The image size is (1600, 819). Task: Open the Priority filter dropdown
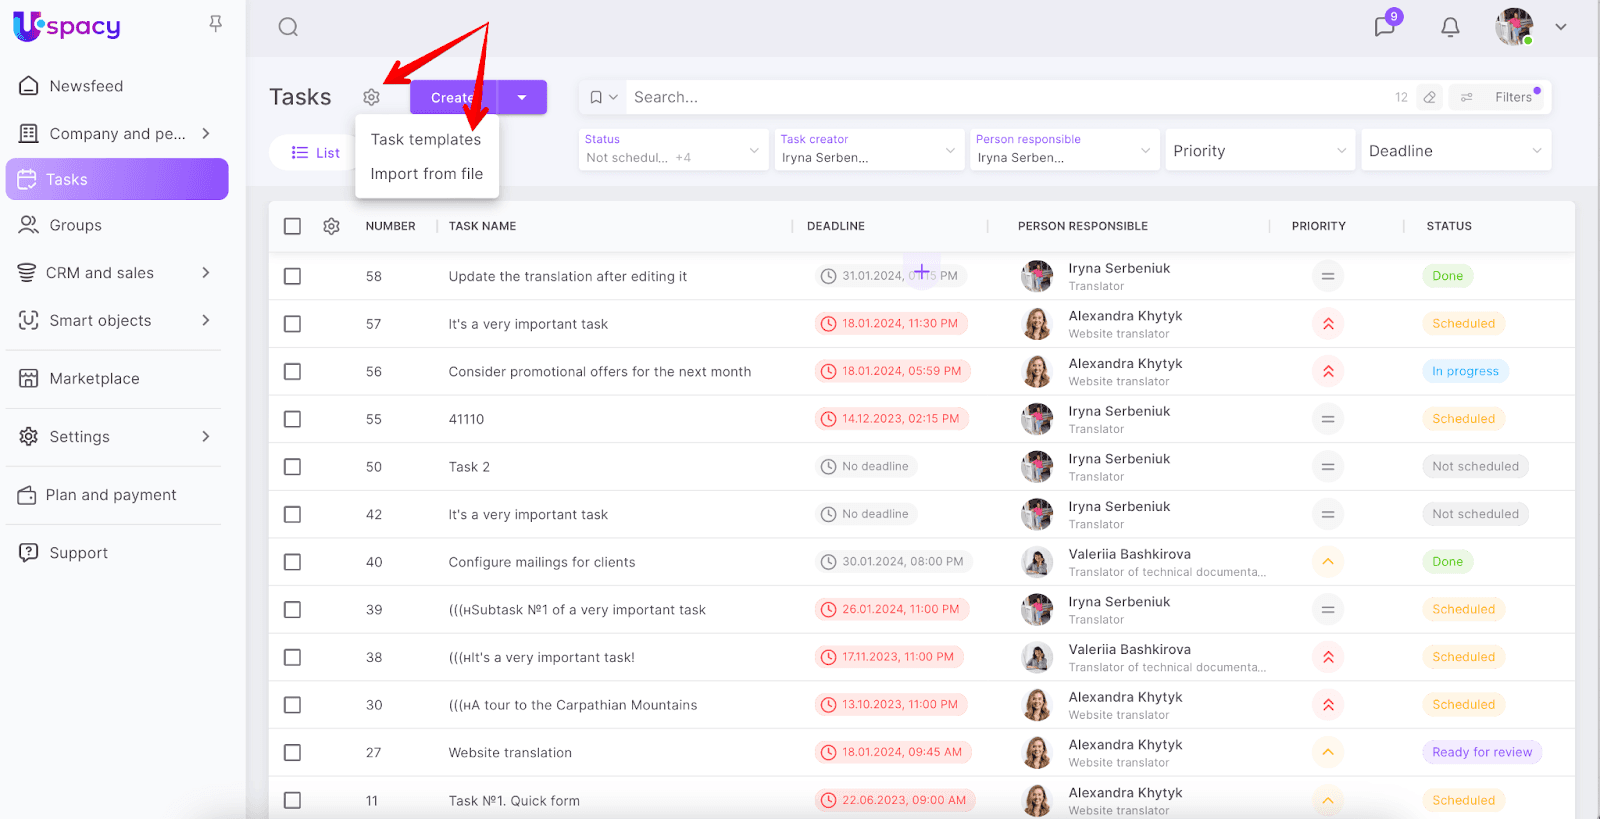coord(1259,151)
